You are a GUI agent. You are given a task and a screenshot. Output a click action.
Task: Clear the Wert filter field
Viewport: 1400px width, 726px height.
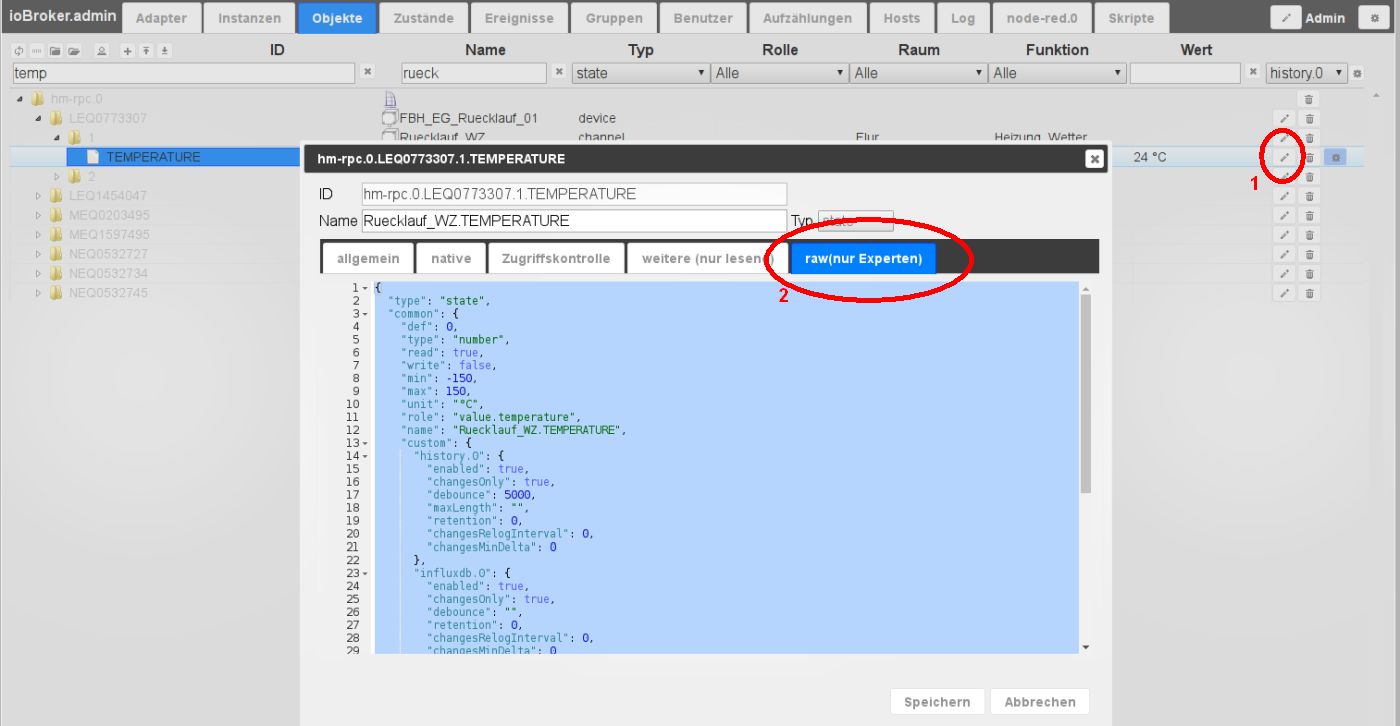[x=1253, y=72]
